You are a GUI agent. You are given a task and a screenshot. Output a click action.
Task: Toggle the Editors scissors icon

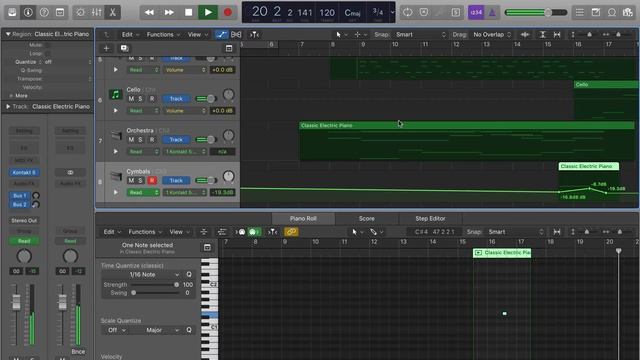112,12
